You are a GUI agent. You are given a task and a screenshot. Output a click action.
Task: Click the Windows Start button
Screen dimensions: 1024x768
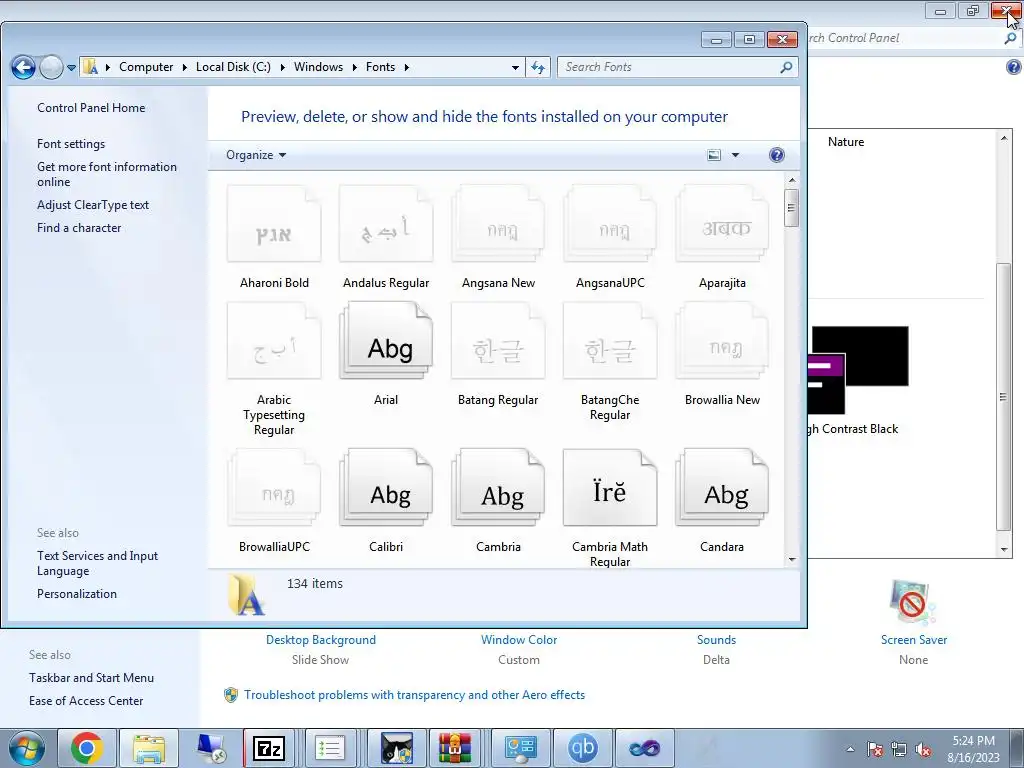[x=26, y=748]
